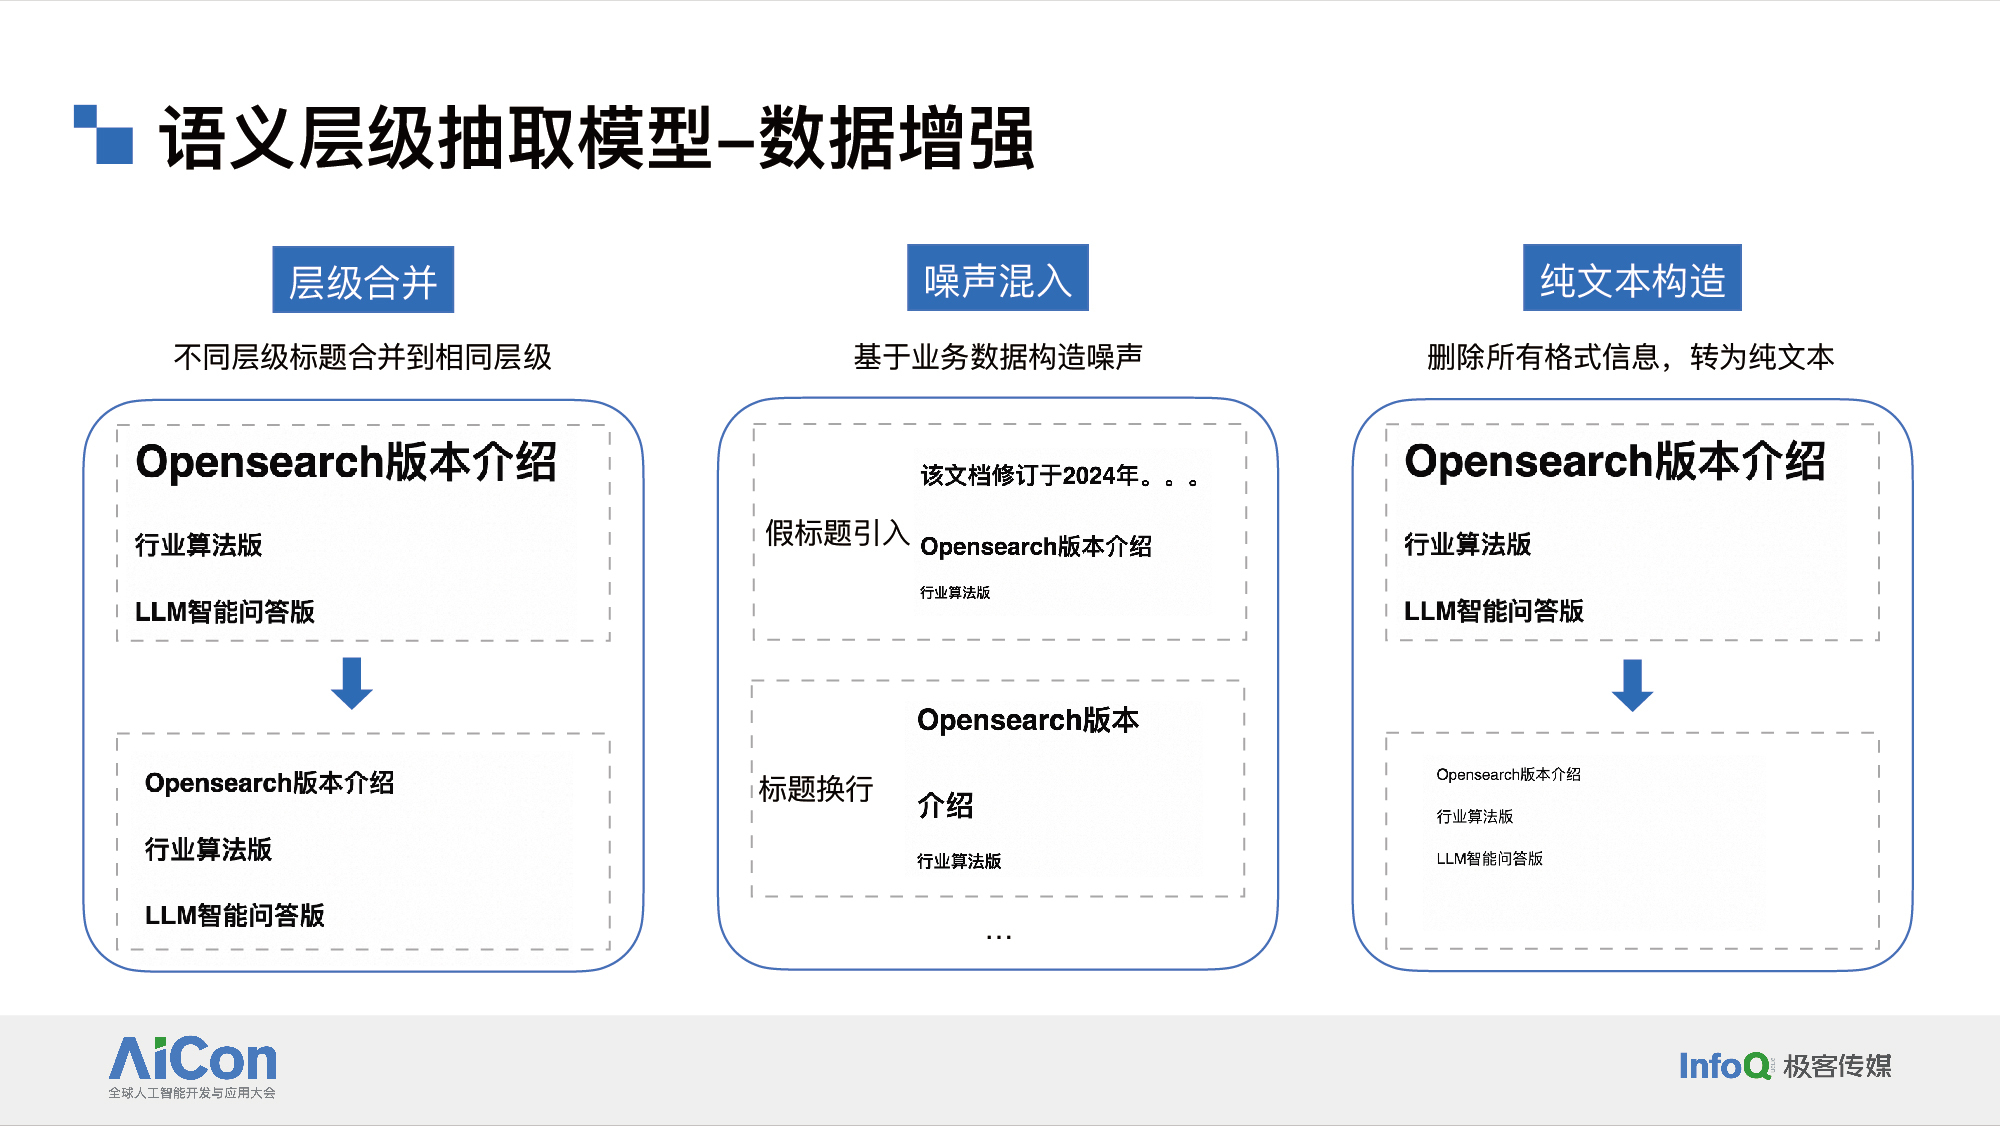
Task: Click the blue 层级合并 label
Action: (363, 280)
